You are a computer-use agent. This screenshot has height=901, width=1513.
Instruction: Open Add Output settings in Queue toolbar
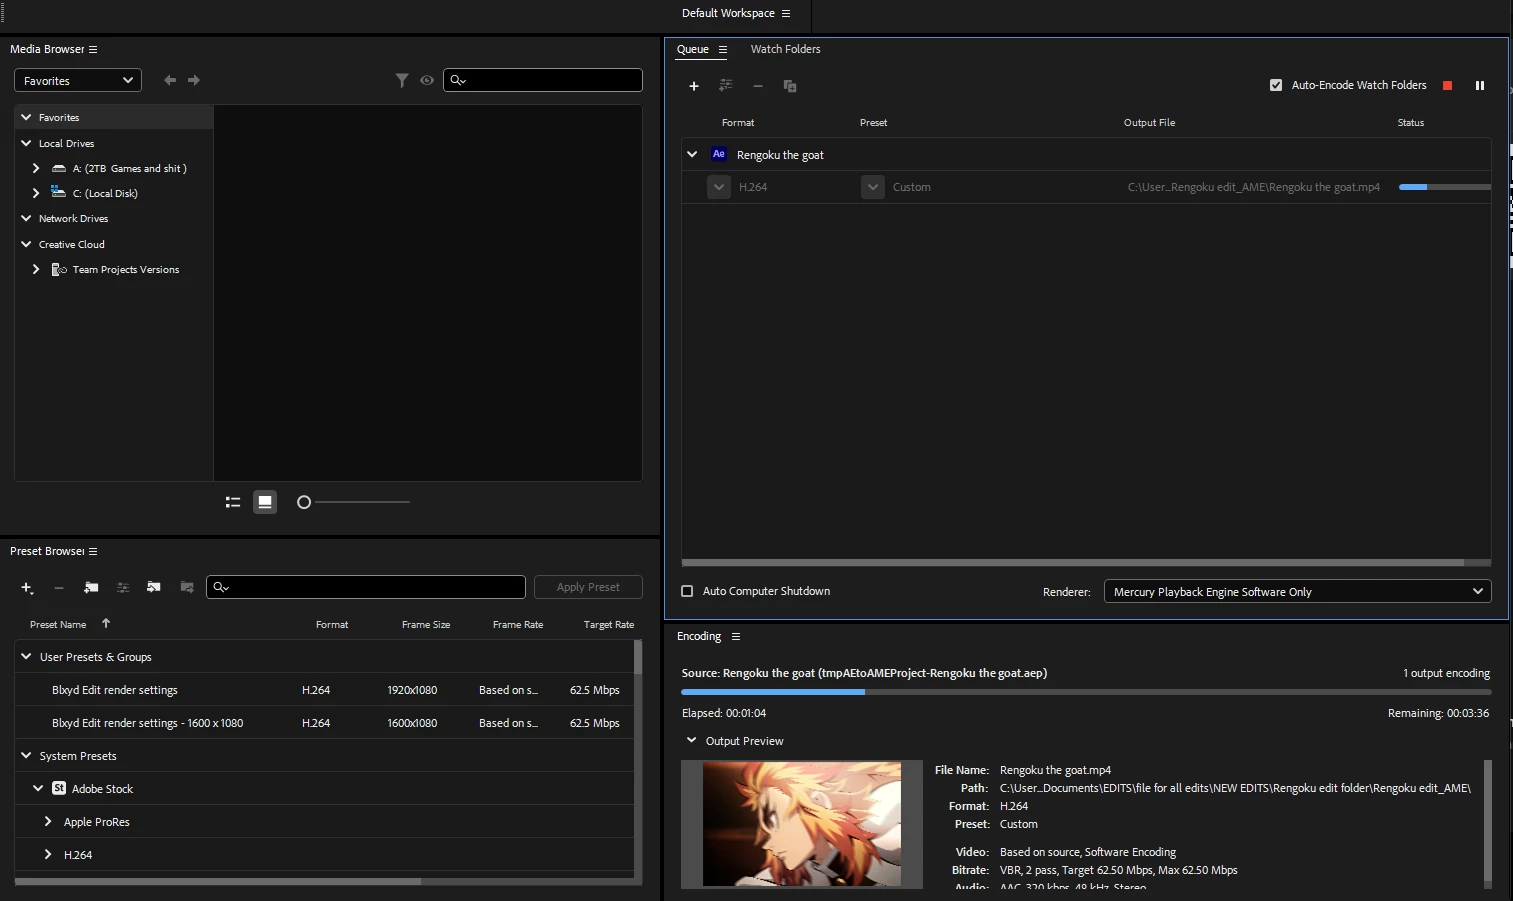726,86
